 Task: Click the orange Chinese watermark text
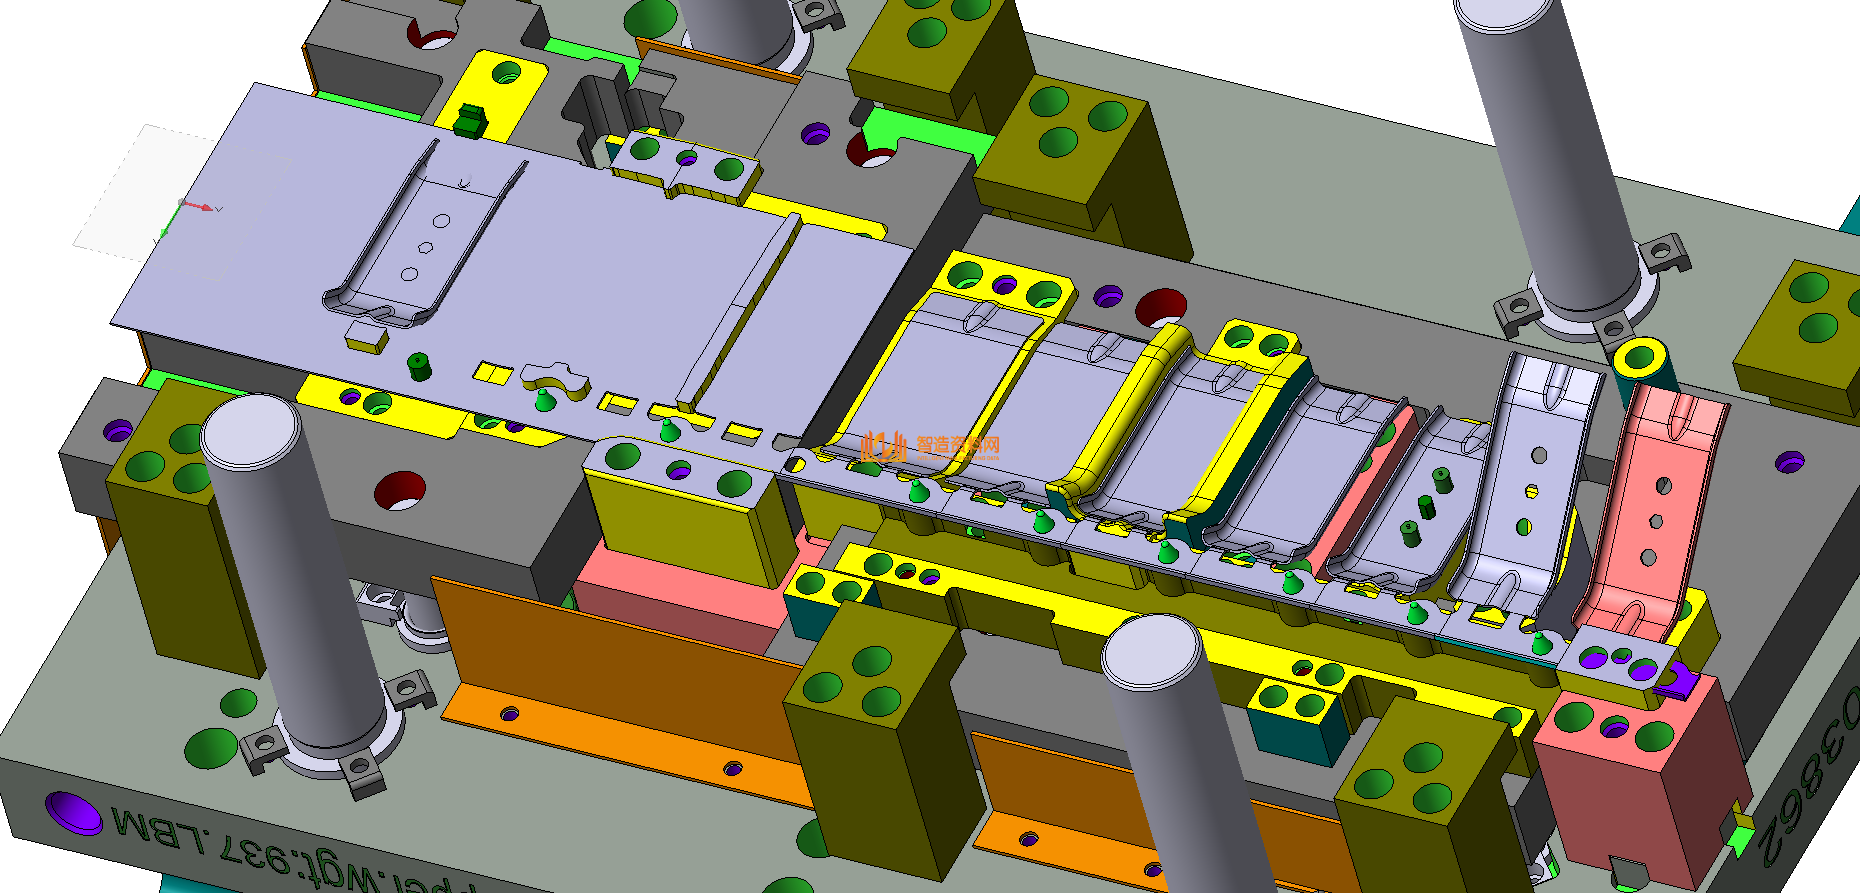[958, 445]
